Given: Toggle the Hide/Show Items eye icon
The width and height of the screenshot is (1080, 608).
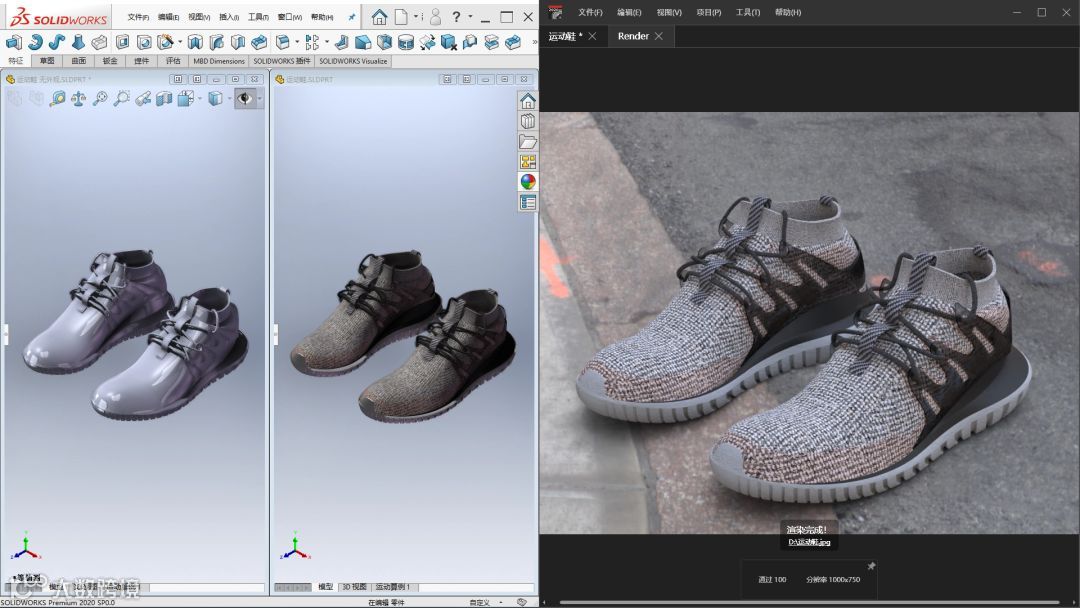Looking at the screenshot, I should pyautogui.click(x=243, y=98).
